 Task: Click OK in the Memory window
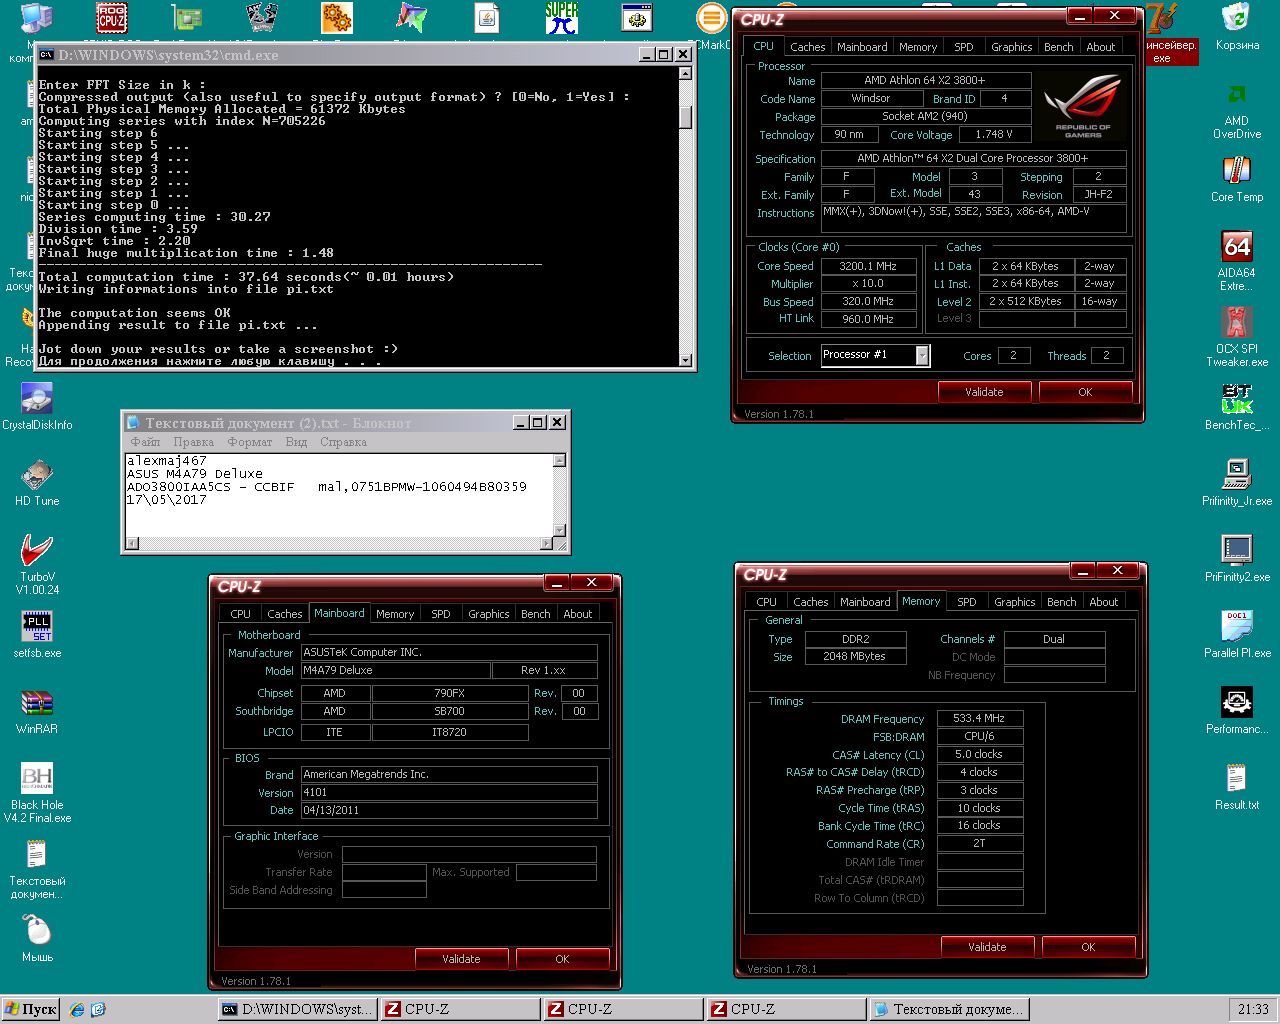(x=1088, y=947)
